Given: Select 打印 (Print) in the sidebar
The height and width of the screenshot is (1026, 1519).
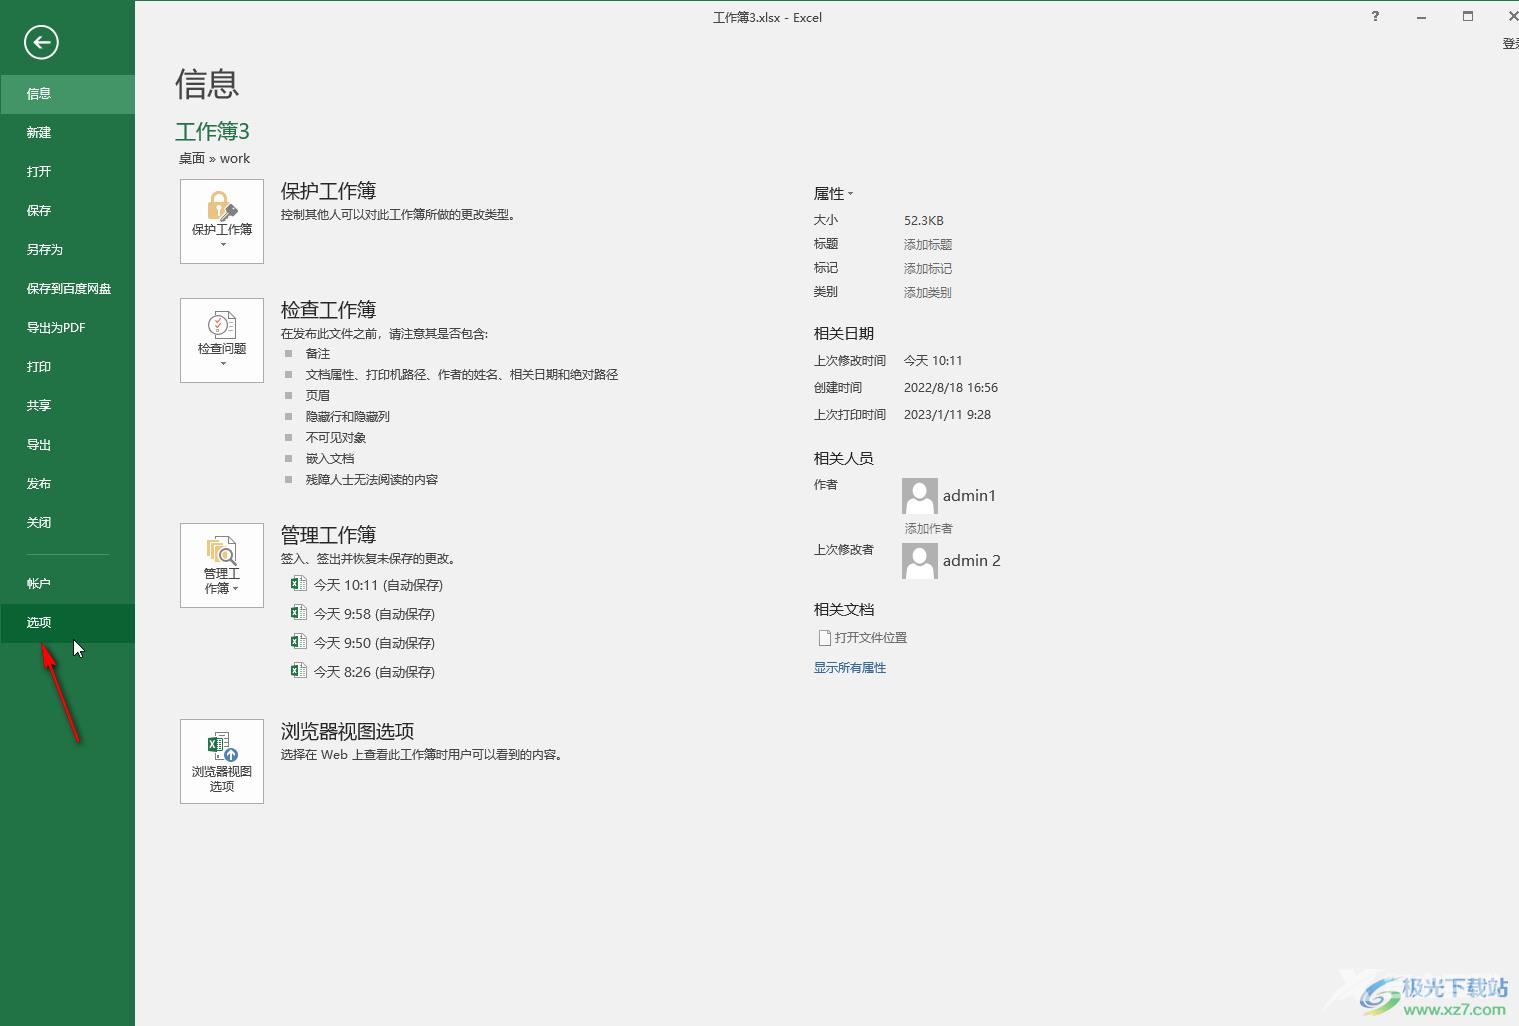Looking at the screenshot, I should [x=67, y=367].
